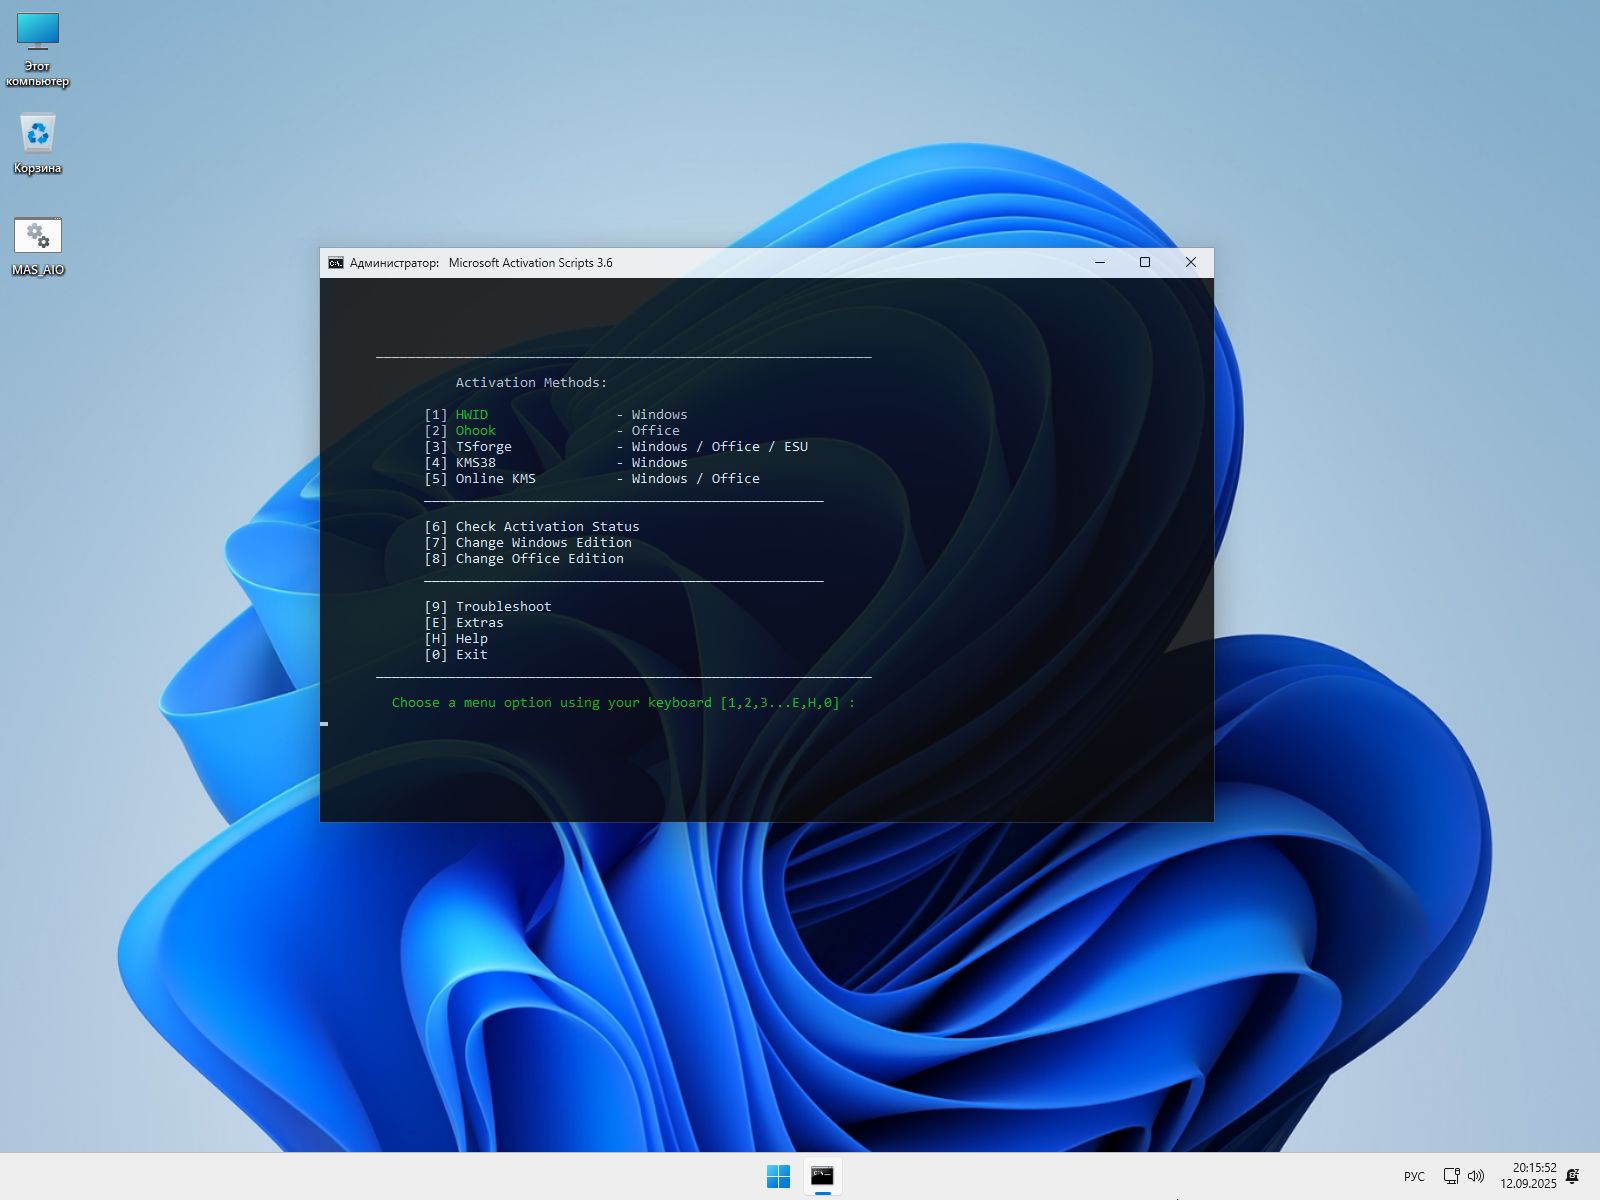
Task: Open the volume speaker tray icon
Action: 1476,1176
